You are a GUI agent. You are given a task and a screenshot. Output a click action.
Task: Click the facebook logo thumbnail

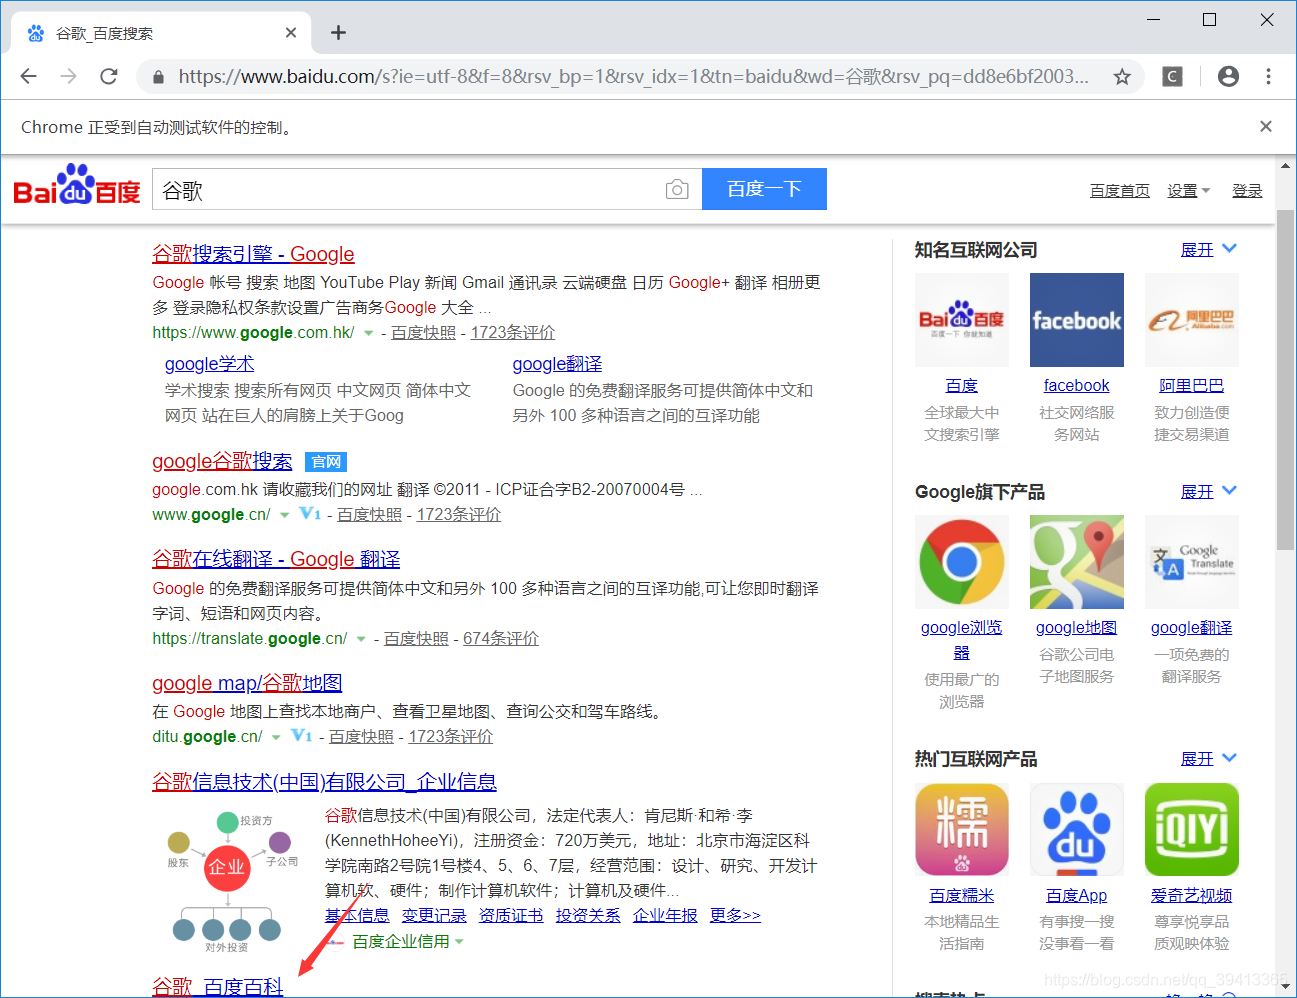(1077, 320)
